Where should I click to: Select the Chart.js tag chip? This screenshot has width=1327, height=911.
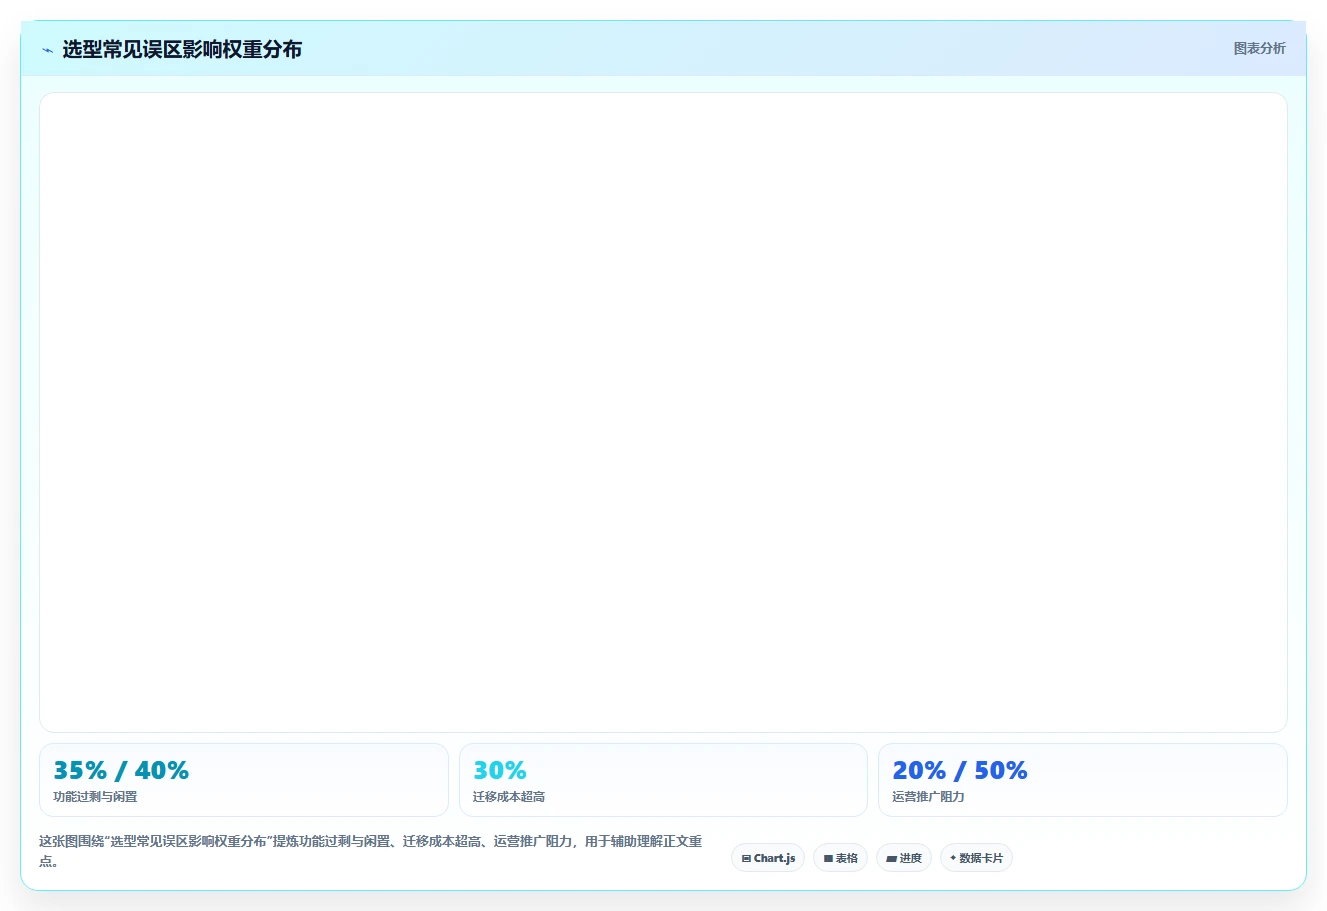768,858
